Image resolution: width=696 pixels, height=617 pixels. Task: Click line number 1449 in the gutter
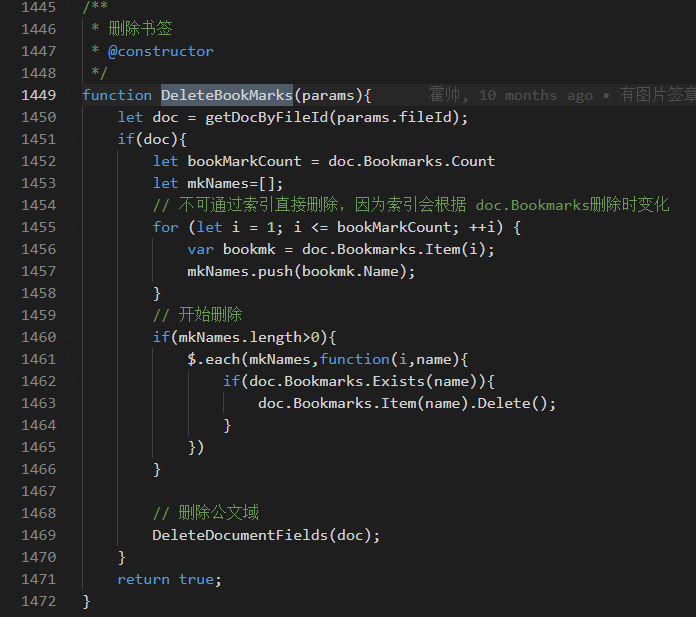pyautogui.click(x=39, y=95)
